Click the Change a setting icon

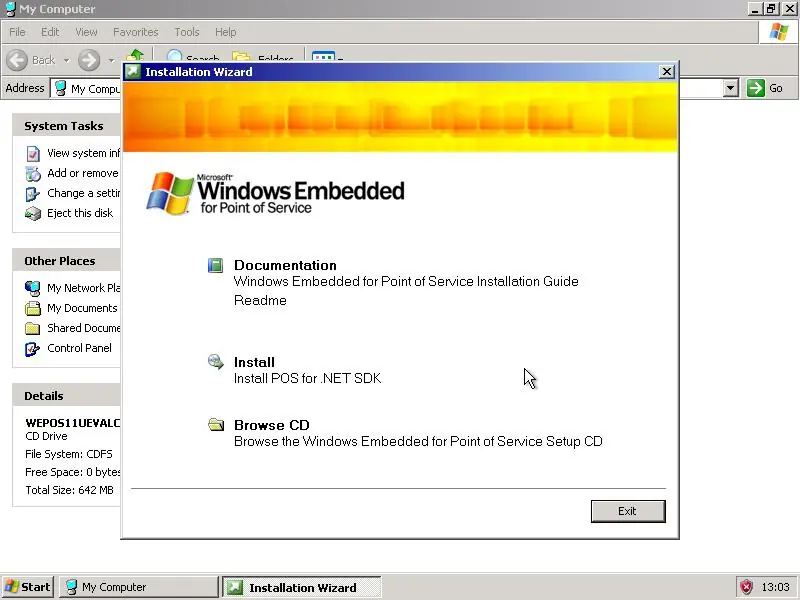[32, 194]
